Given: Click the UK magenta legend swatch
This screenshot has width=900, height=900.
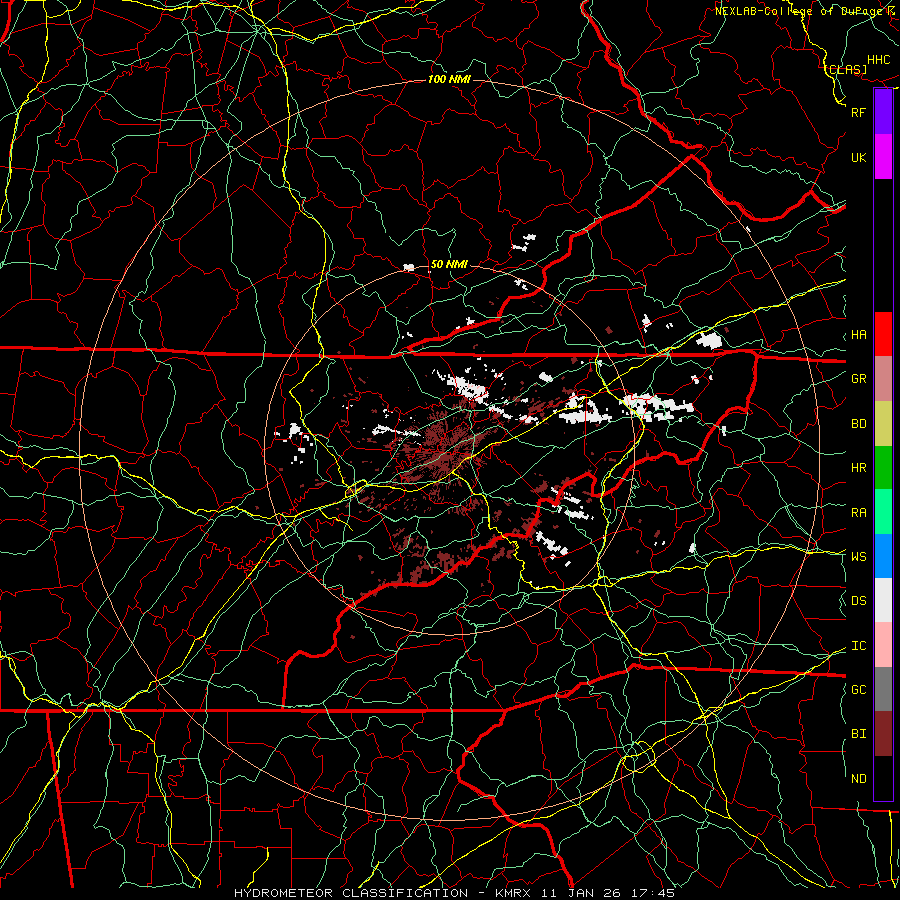Looking at the screenshot, I should point(883,157).
